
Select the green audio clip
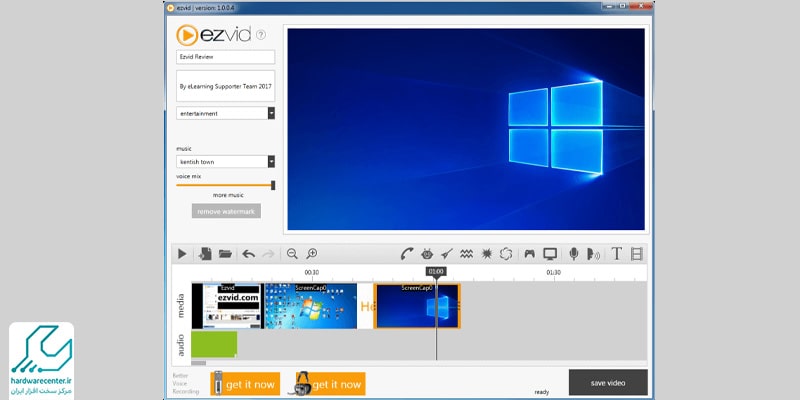click(x=214, y=344)
